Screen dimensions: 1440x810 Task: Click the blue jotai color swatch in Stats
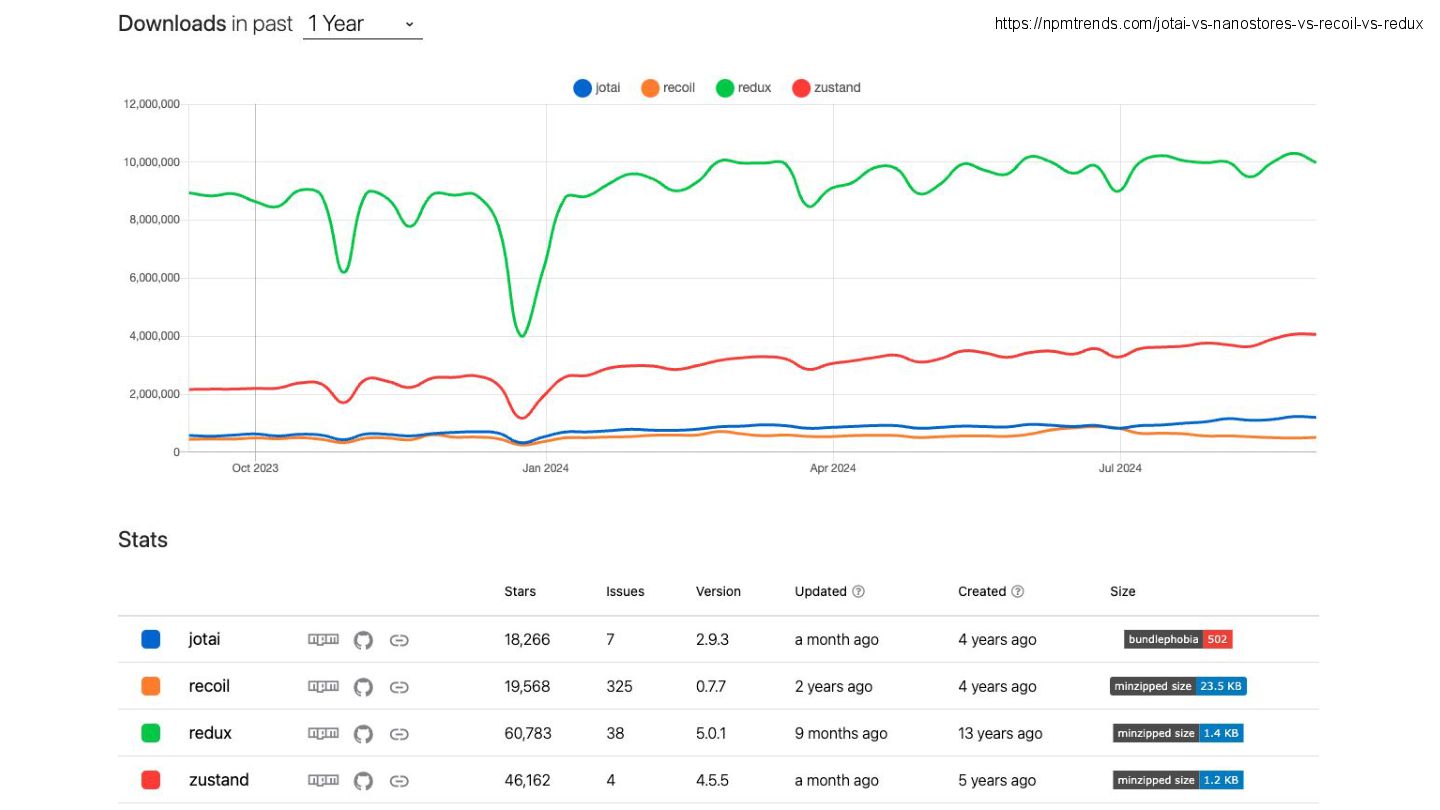(x=151, y=639)
